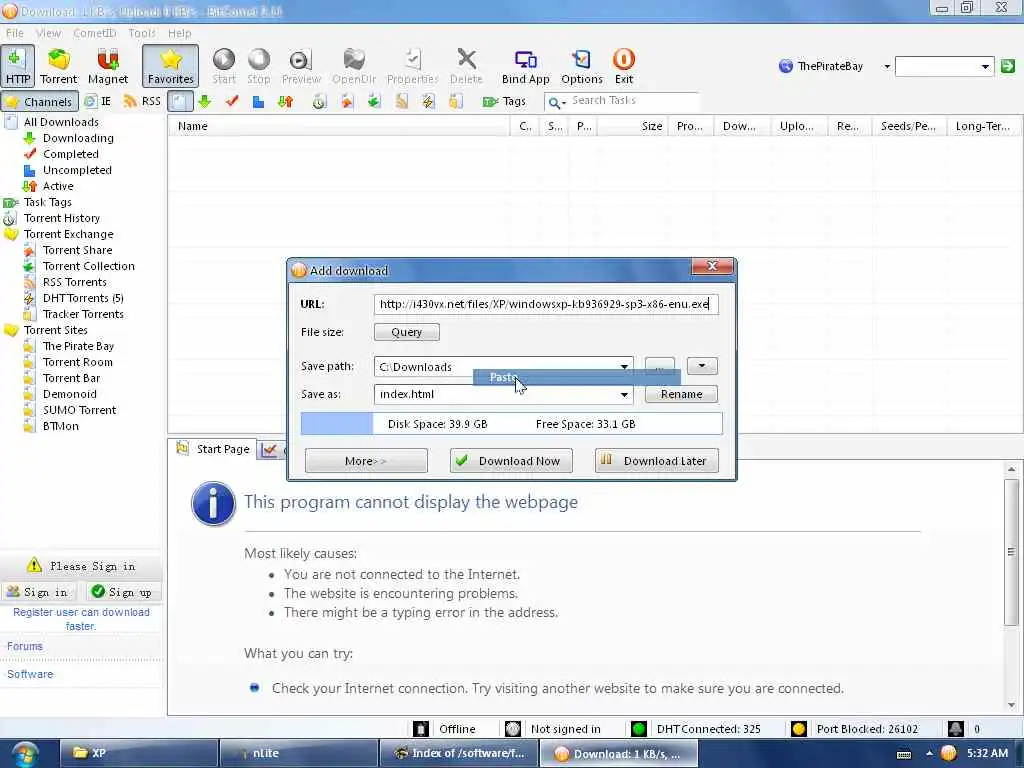Toggle the Channels button

(x=40, y=101)
